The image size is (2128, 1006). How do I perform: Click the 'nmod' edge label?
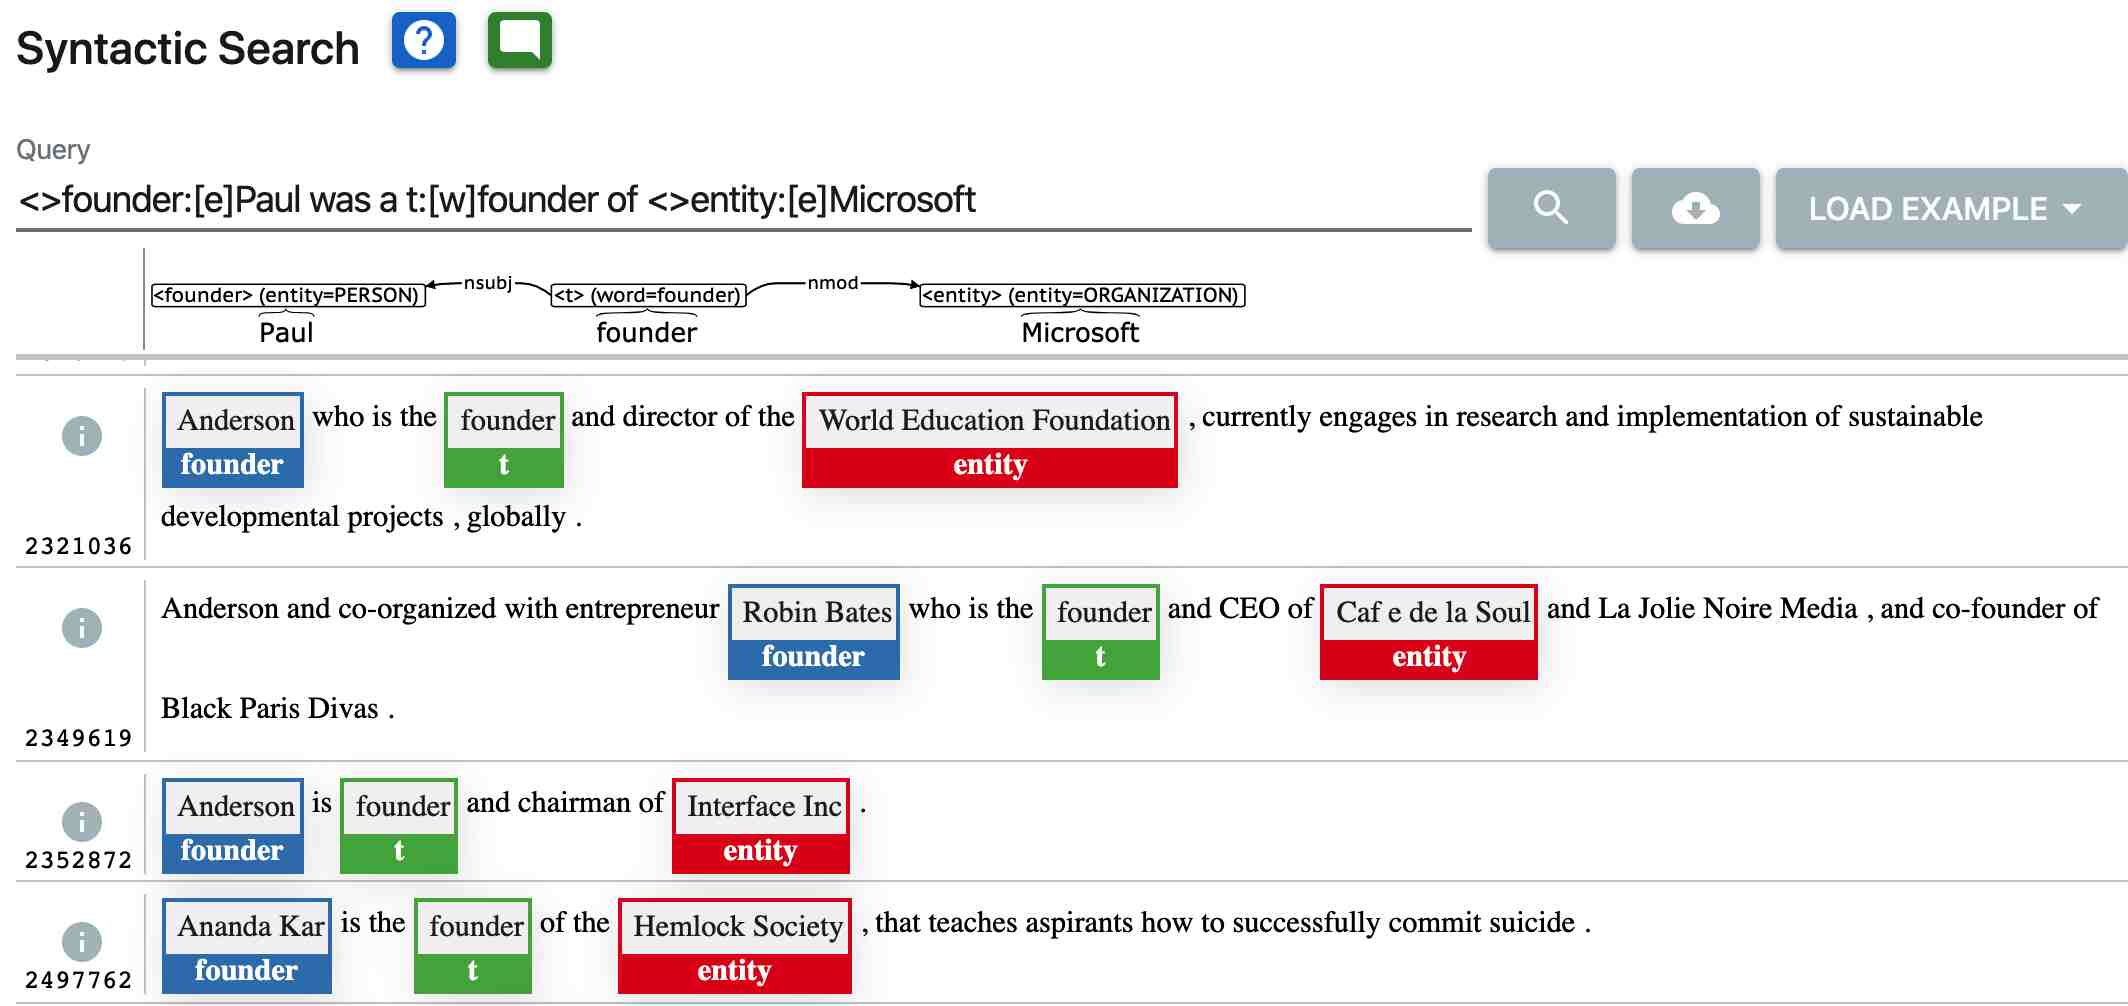pos(833,283)
